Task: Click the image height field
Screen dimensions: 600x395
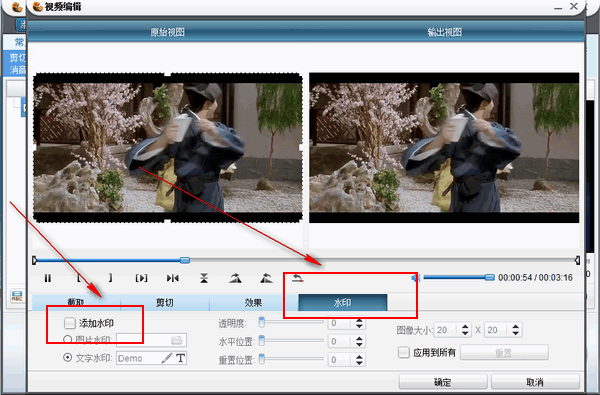Action: click(x=497, y=330)
